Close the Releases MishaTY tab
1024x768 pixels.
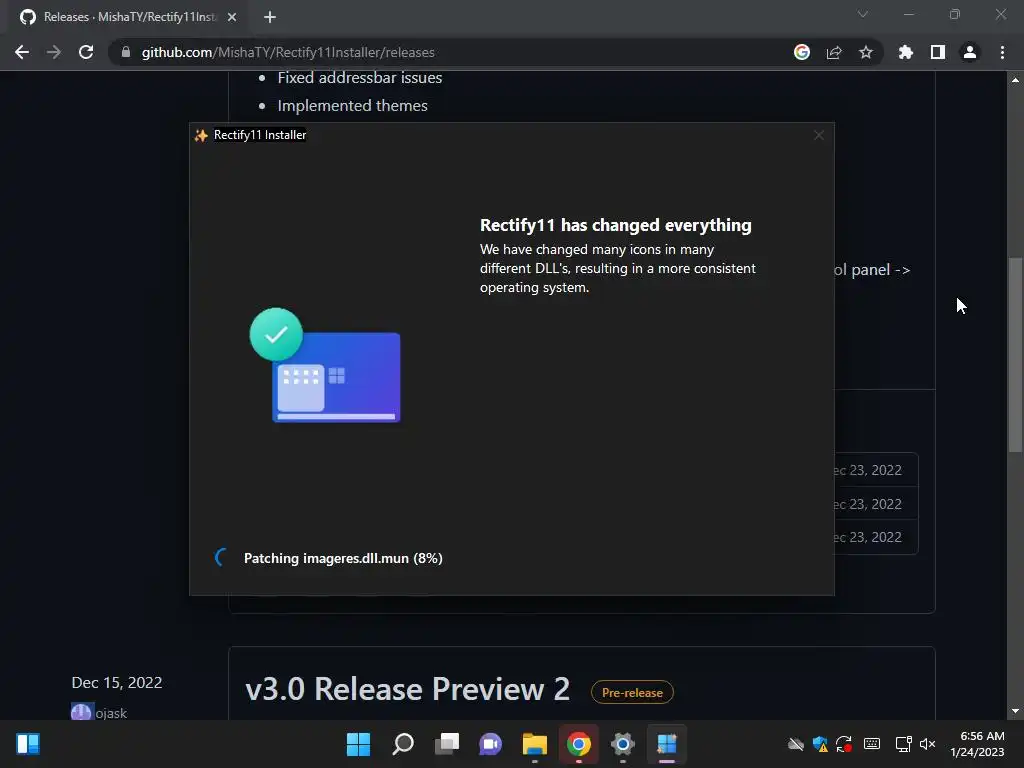coord(232,17)
